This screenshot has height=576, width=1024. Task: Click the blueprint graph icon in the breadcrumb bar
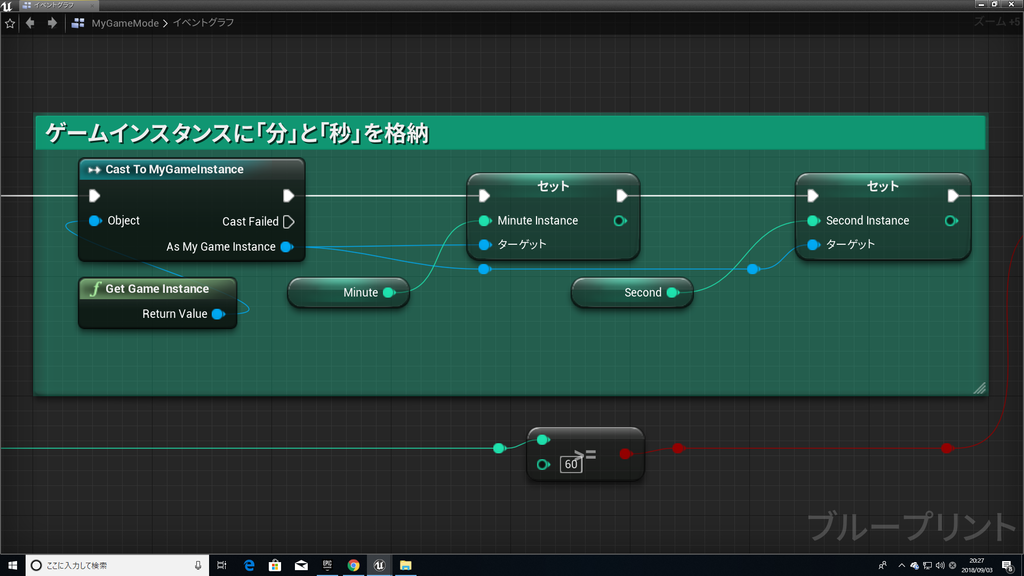point(76,21)
